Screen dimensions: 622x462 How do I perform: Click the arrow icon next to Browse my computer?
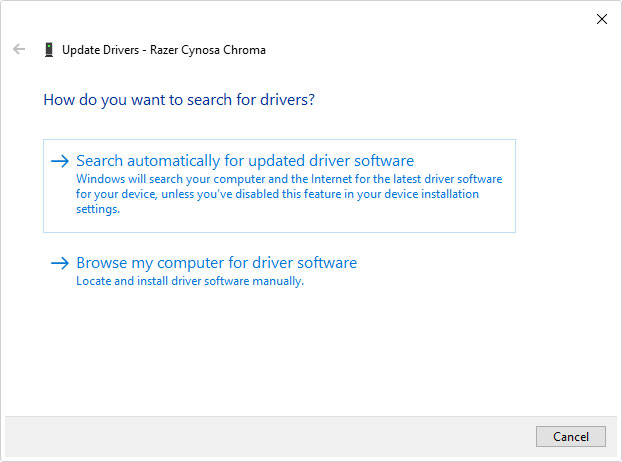coord(60,263)
